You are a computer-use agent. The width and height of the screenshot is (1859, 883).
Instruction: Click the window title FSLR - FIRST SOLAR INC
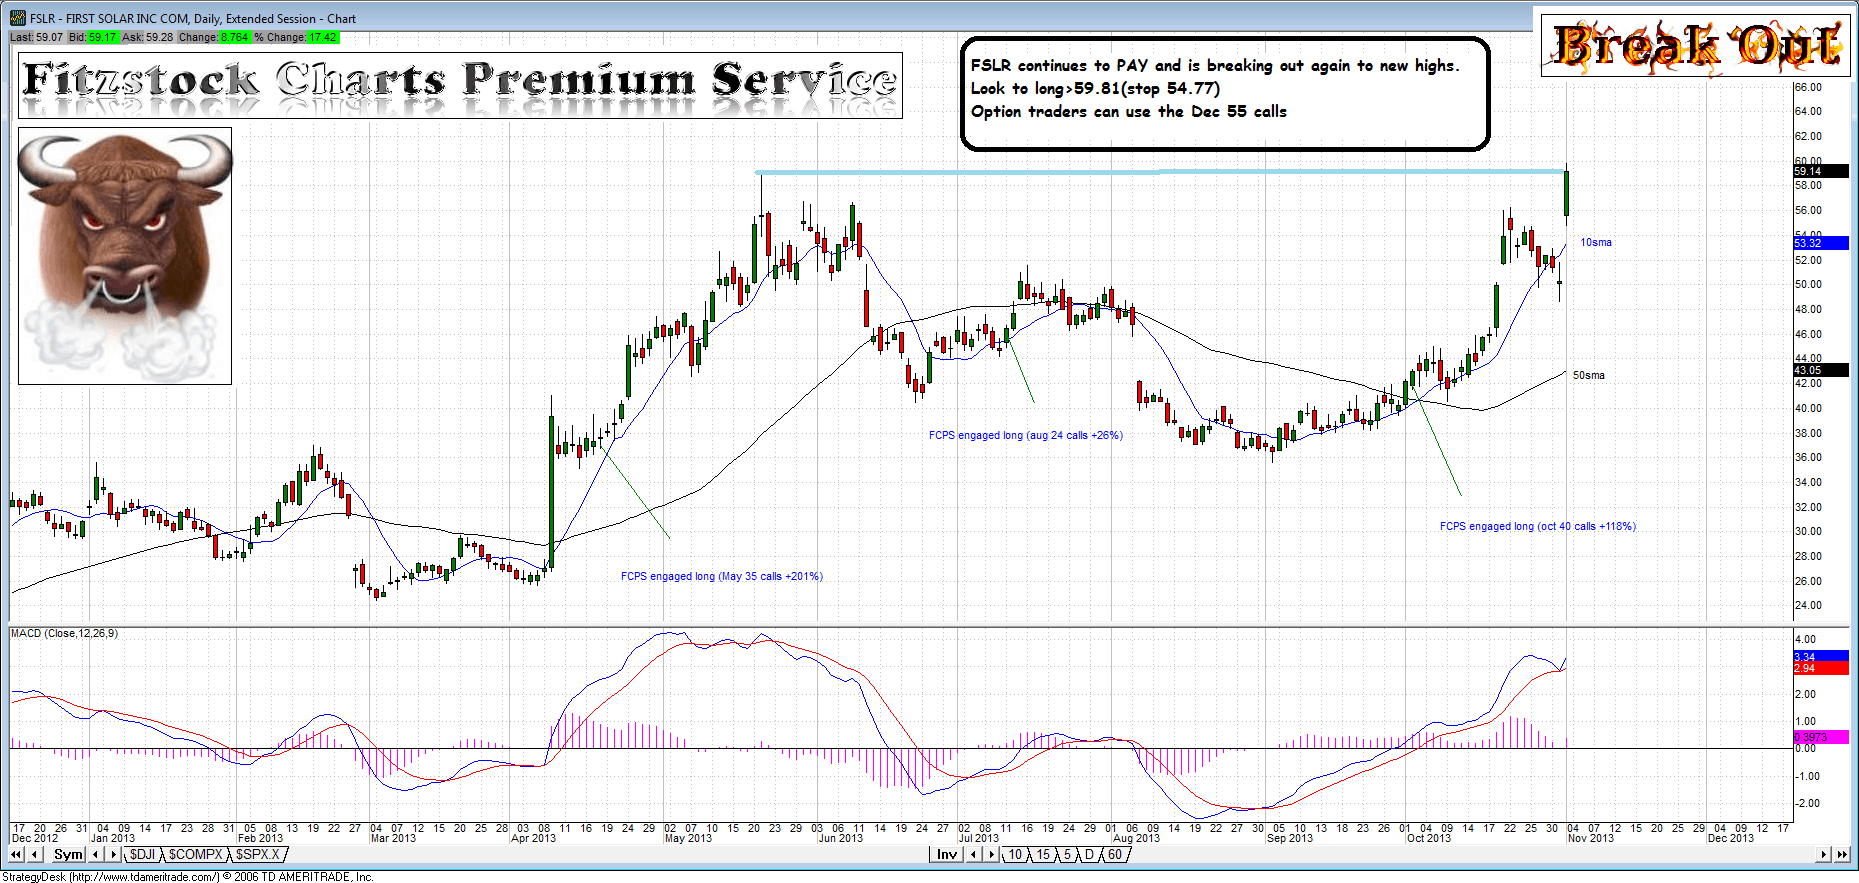click(193, 18)
